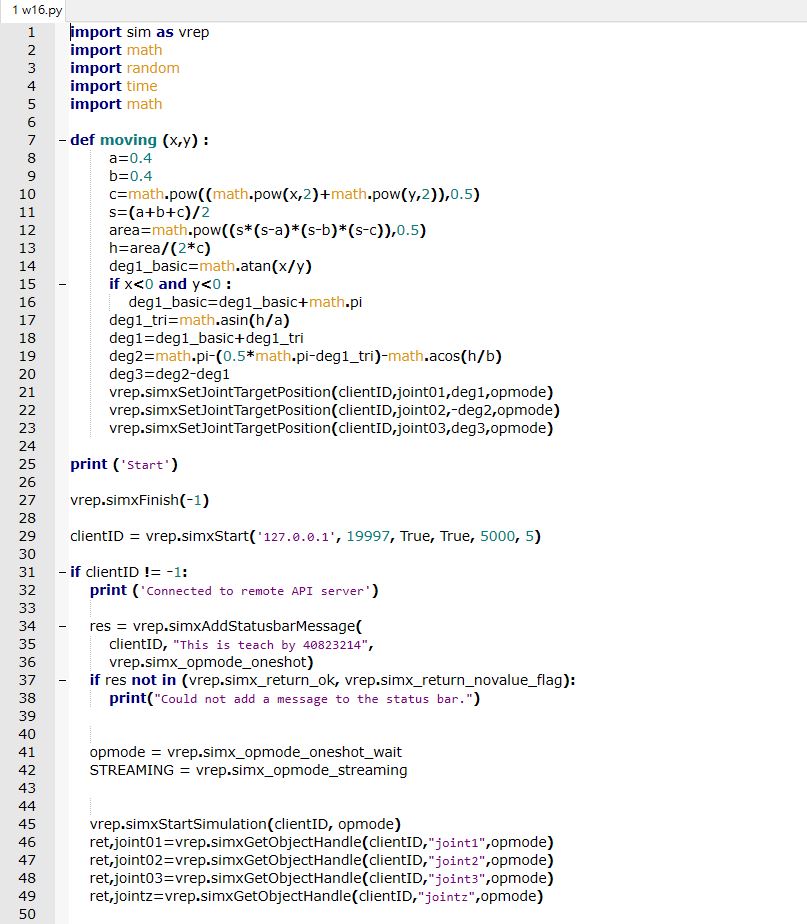Click the print ('Start') statement
This screenshot has width=807, height=924.
coord(124,464)
